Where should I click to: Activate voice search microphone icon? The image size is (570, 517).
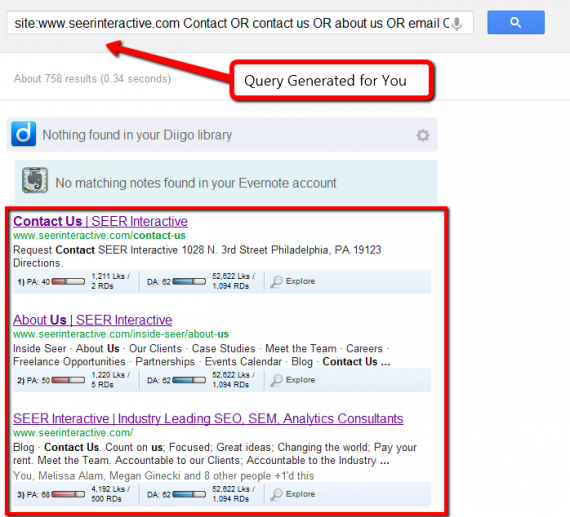pyautogui.click(x=457, y=24)
